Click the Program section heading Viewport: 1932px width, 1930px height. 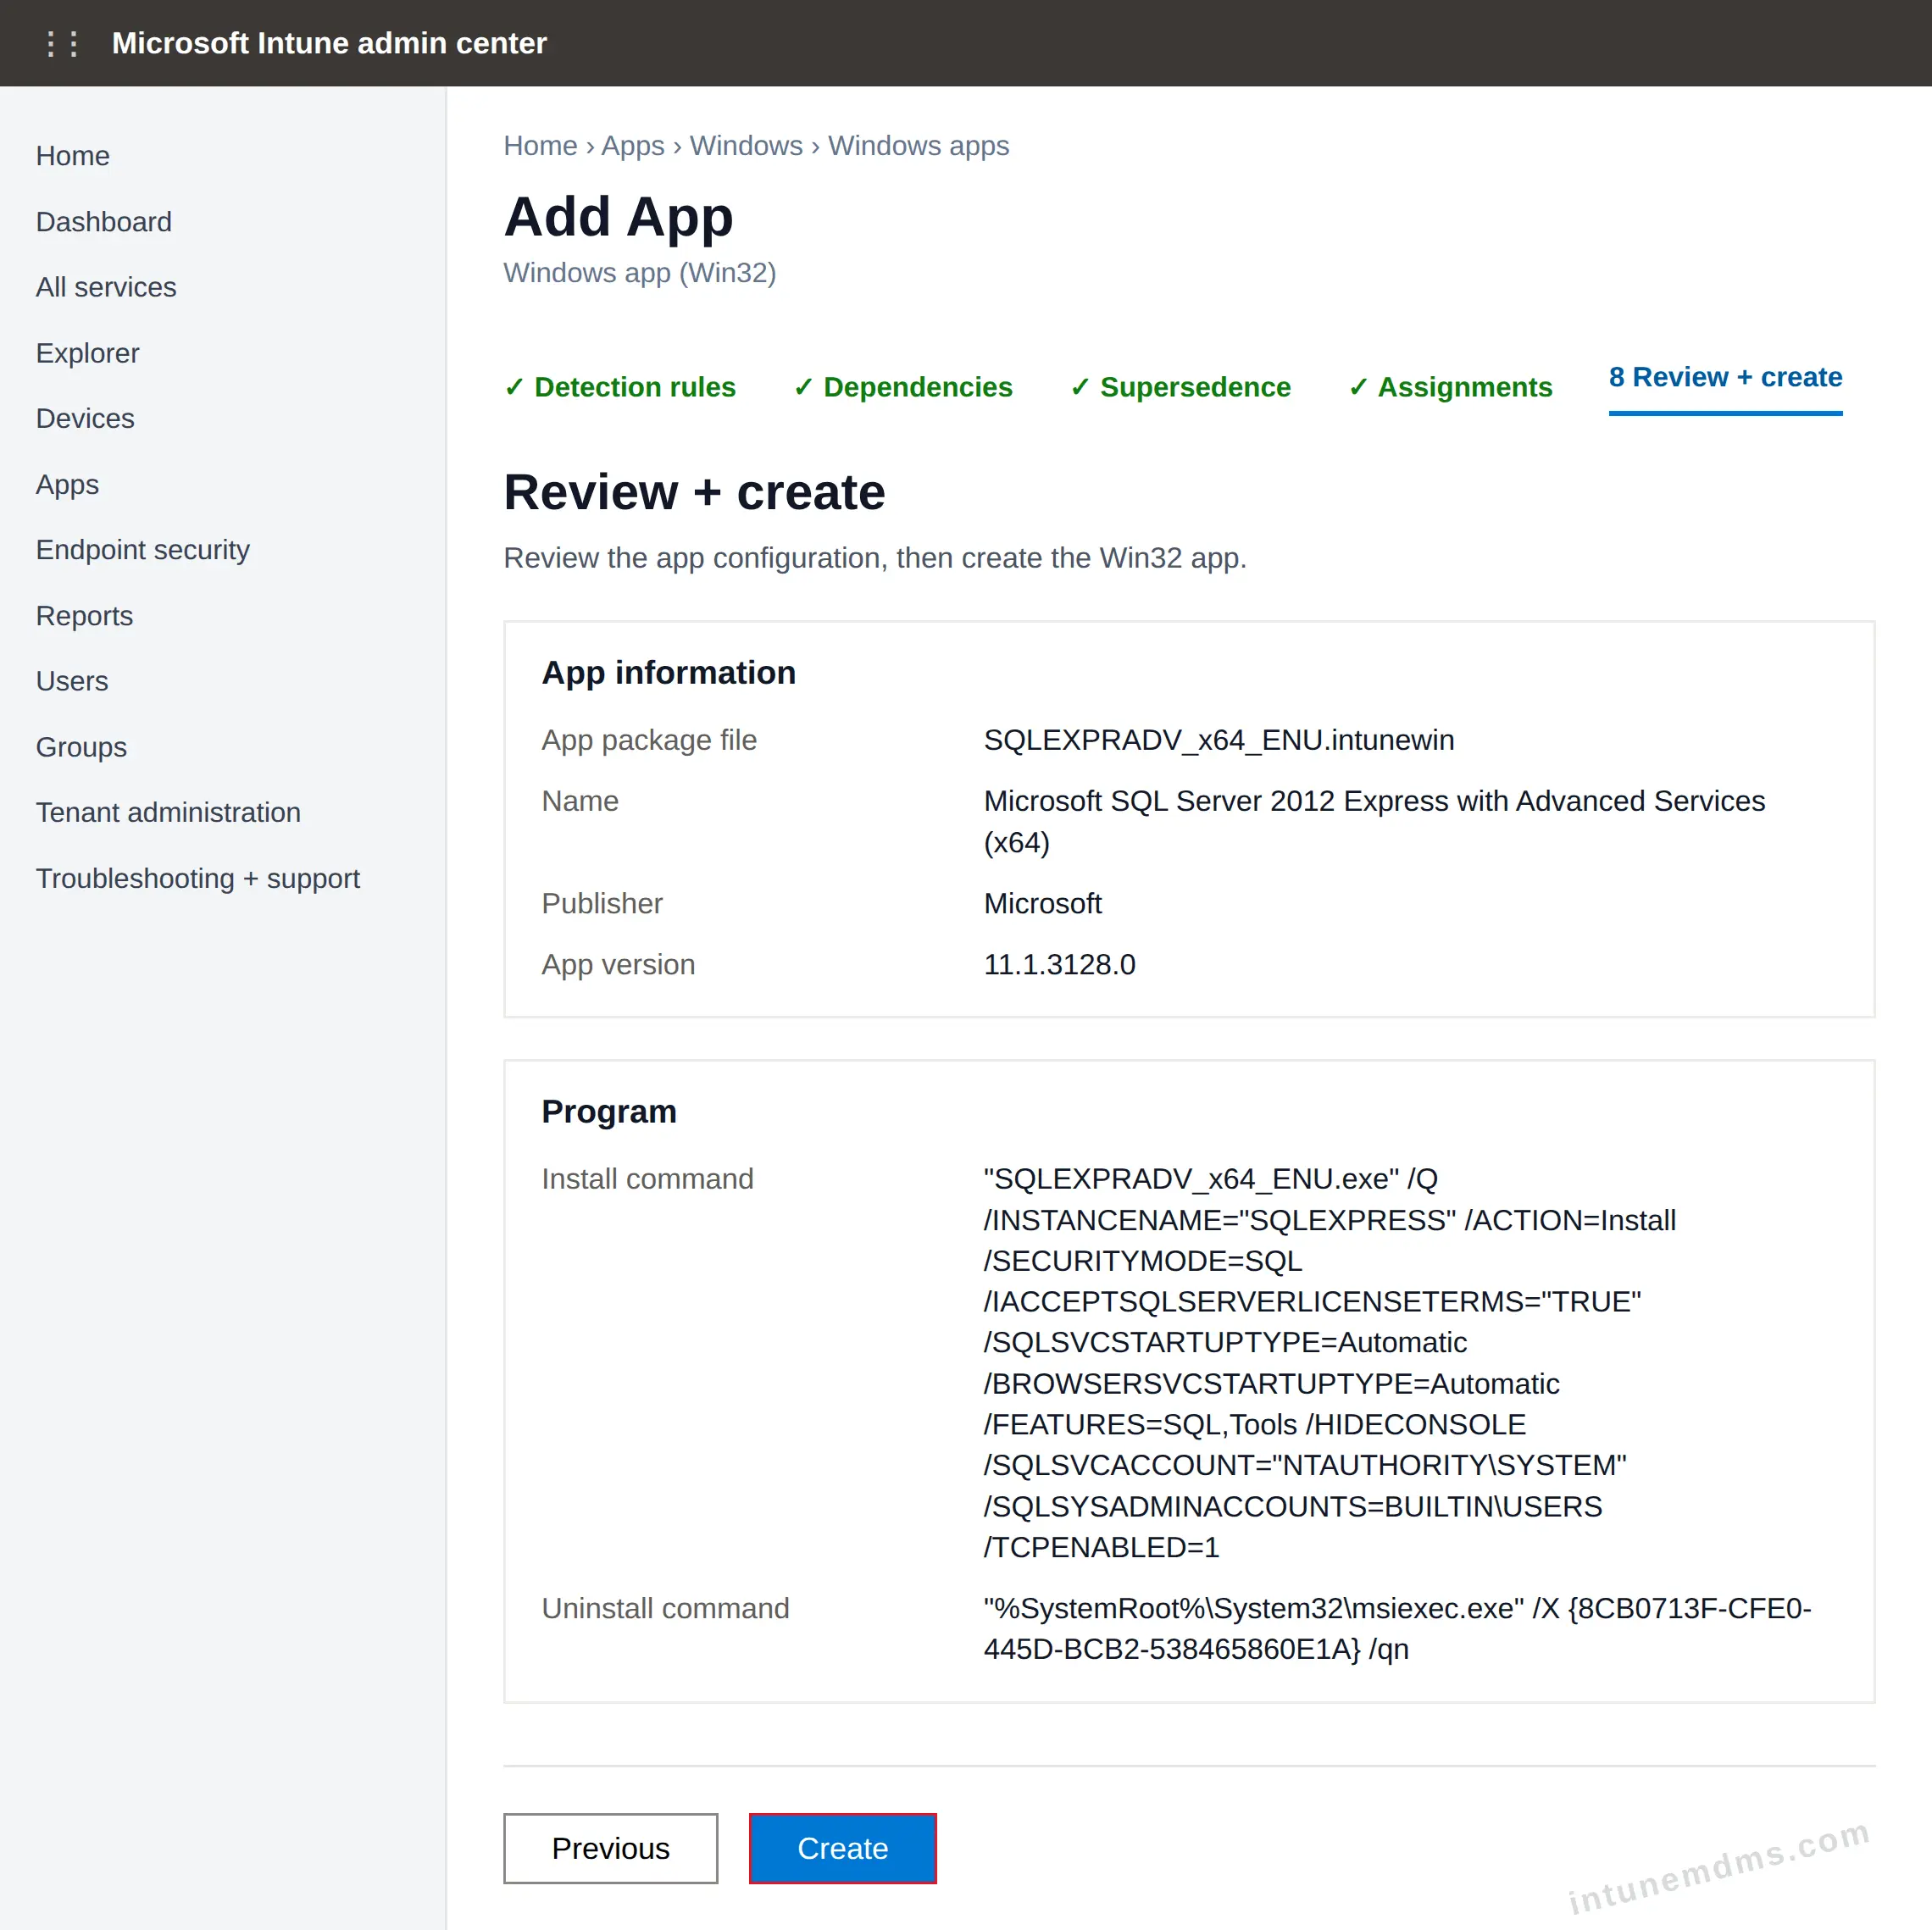coord(609,1112)
